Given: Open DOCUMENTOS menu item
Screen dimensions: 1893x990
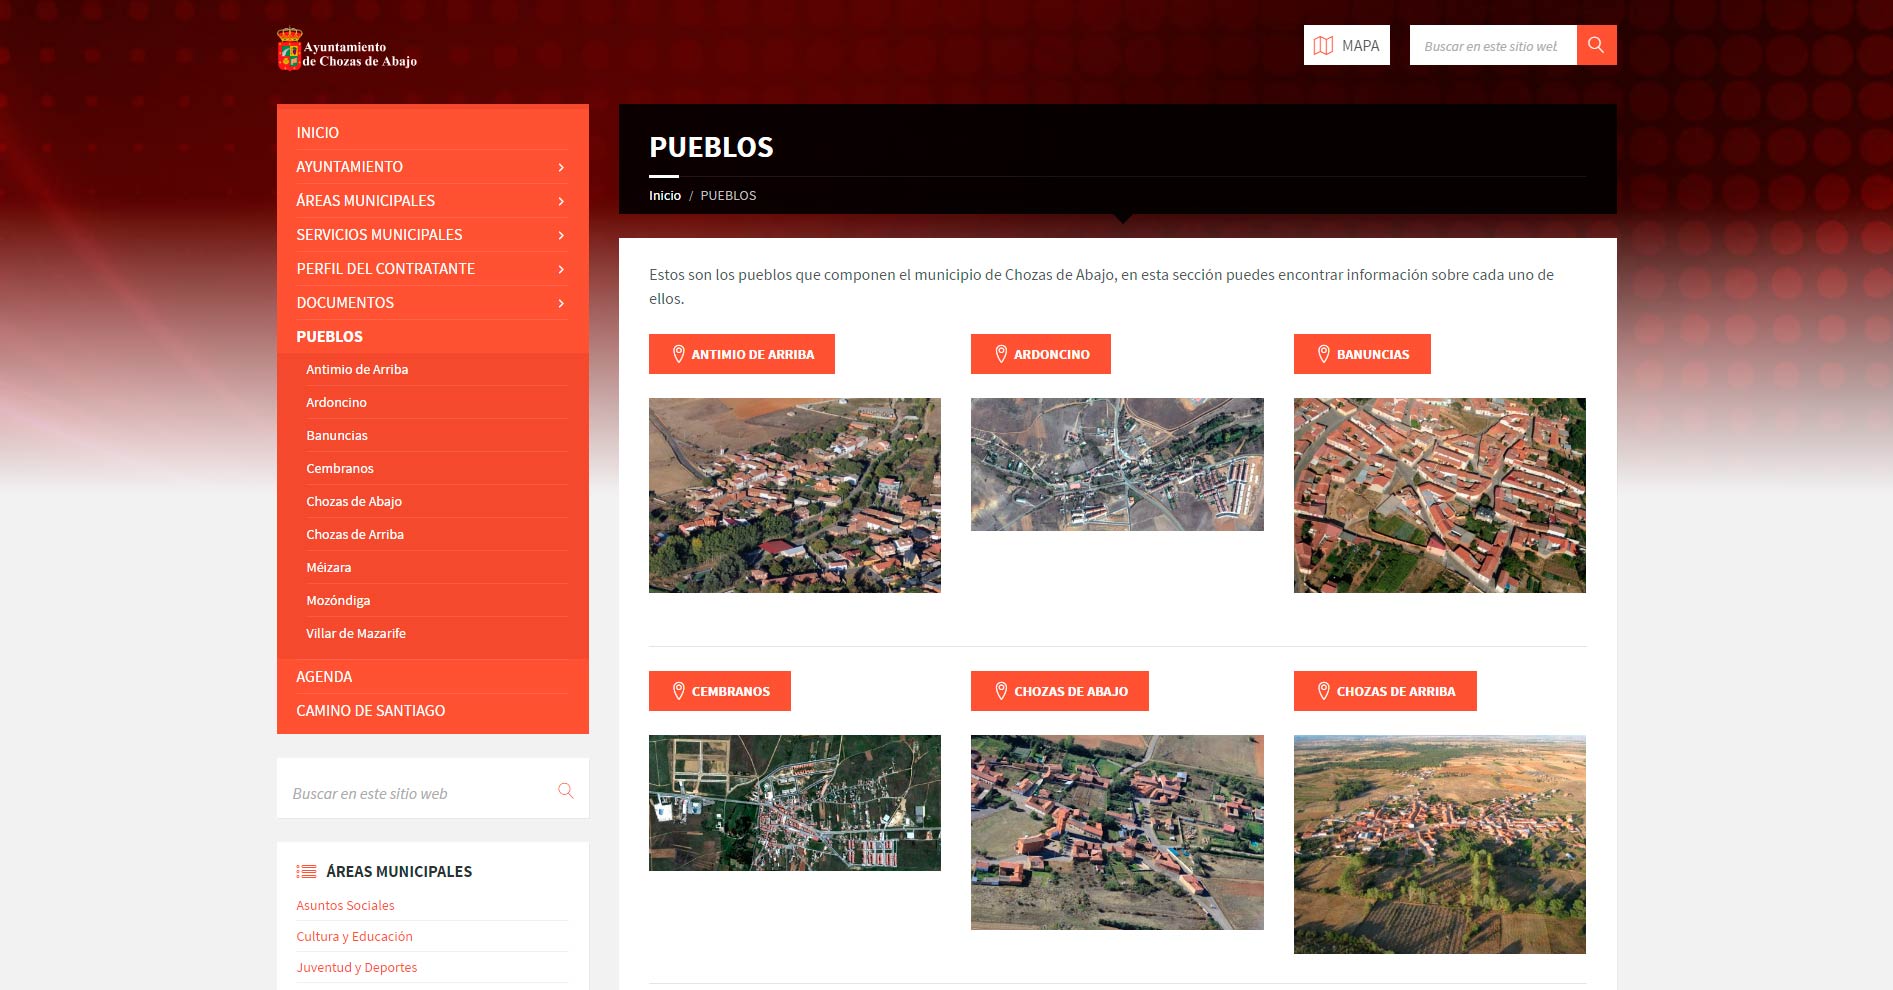Looking at the screenshot, I should pos(345,303).
